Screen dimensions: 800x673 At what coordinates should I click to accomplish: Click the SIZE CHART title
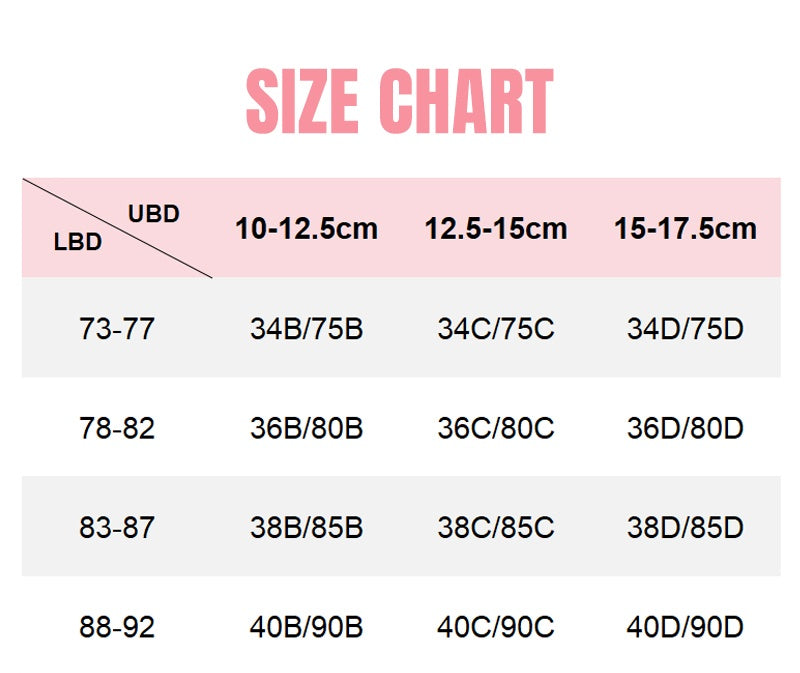[x=399, y=101]
